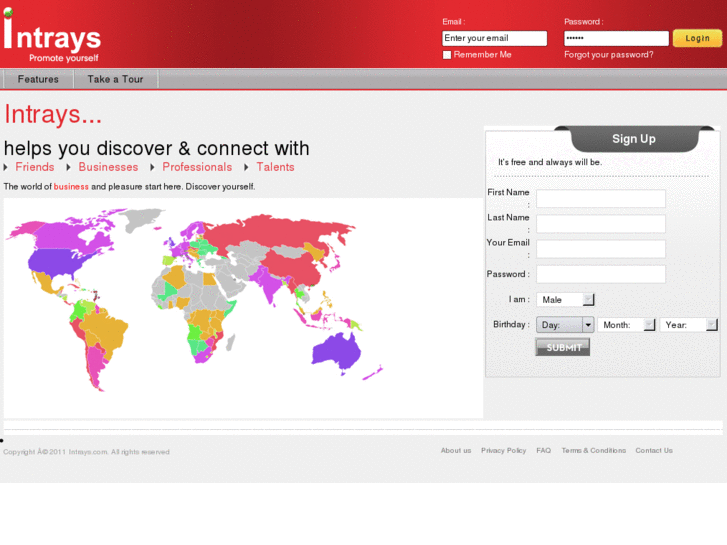Click the sign-up Password field
The height and width of the screenshot is (545, 727).
[x=601, y=274]
